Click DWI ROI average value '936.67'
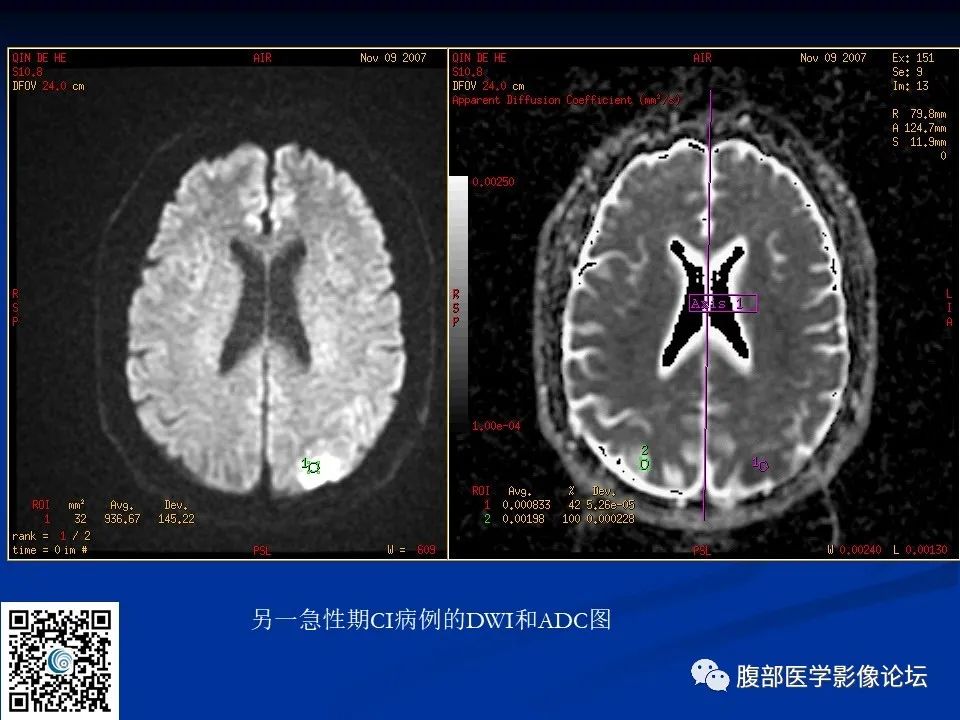 pyautogui.click(x=122, y=519)
